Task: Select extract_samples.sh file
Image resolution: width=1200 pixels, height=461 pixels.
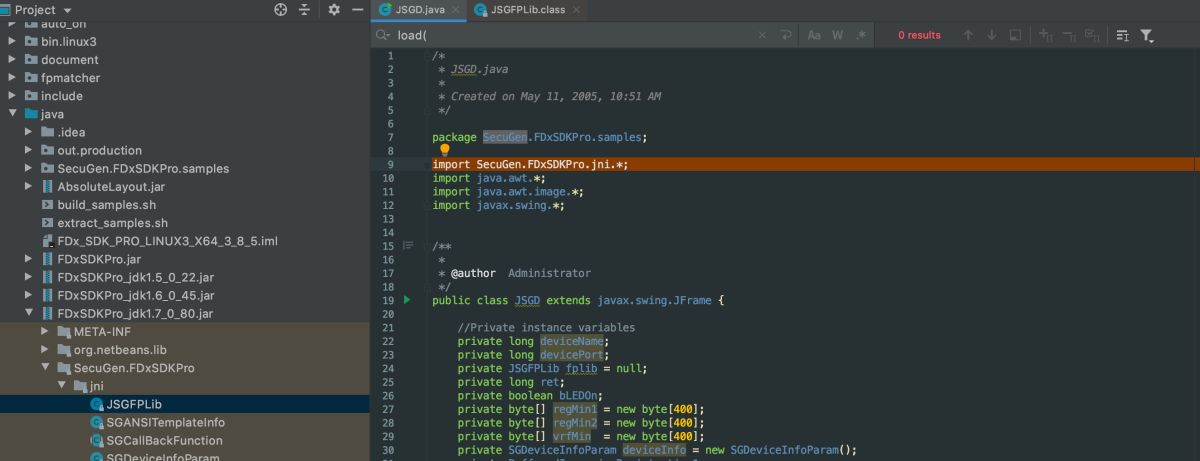Action: pyautogui.click(x=112, y=223)
